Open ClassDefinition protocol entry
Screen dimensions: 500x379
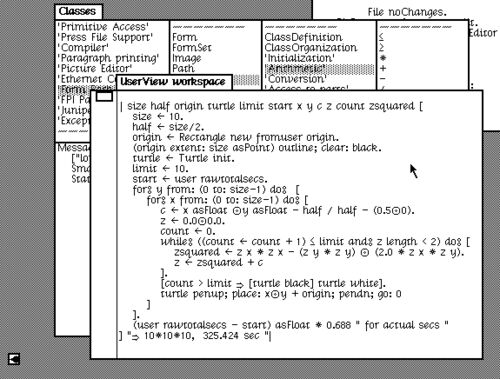point(303,37)
